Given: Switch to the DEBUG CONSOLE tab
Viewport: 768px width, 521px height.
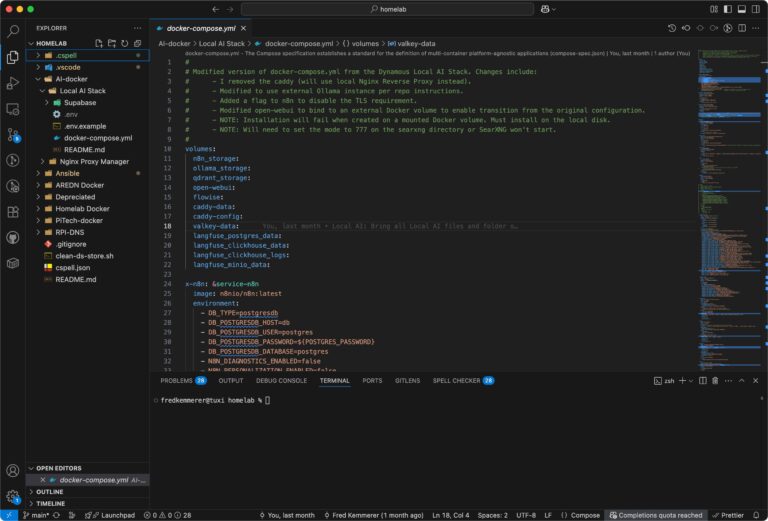Looking at the screenshot, I should tap(281, 381).
